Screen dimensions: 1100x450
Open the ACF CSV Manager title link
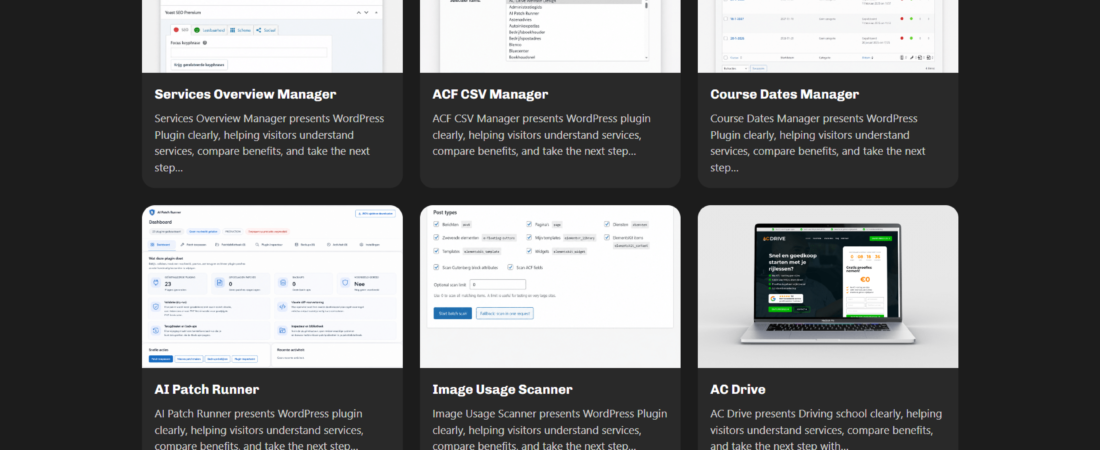(x=490, y=94)
